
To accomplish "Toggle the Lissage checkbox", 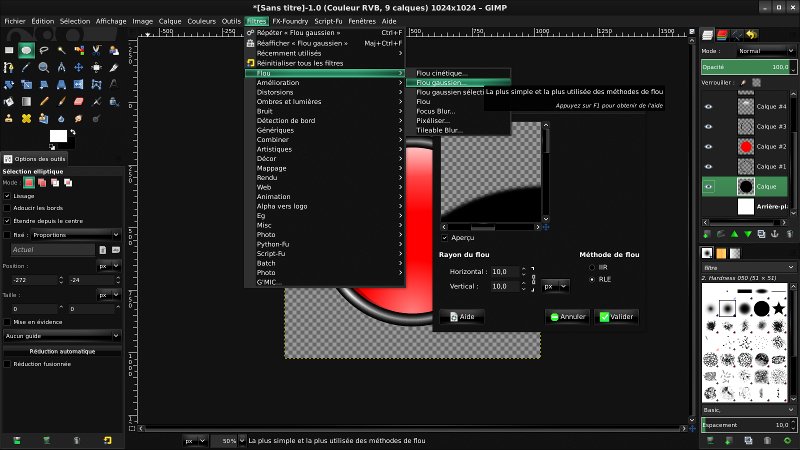I will [7, 196].
